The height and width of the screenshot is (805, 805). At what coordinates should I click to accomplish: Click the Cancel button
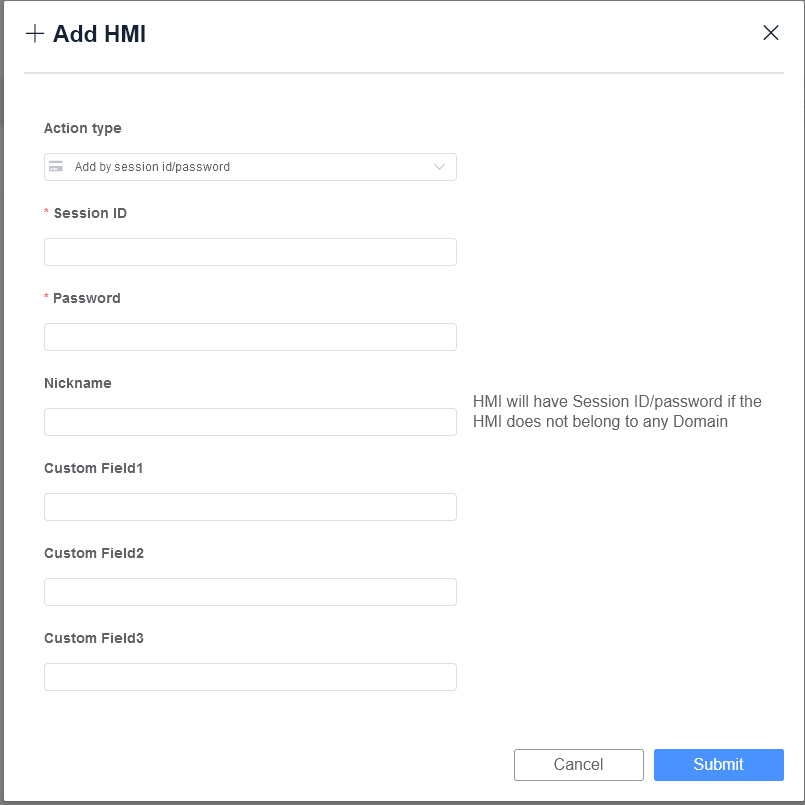pos(579,764)
